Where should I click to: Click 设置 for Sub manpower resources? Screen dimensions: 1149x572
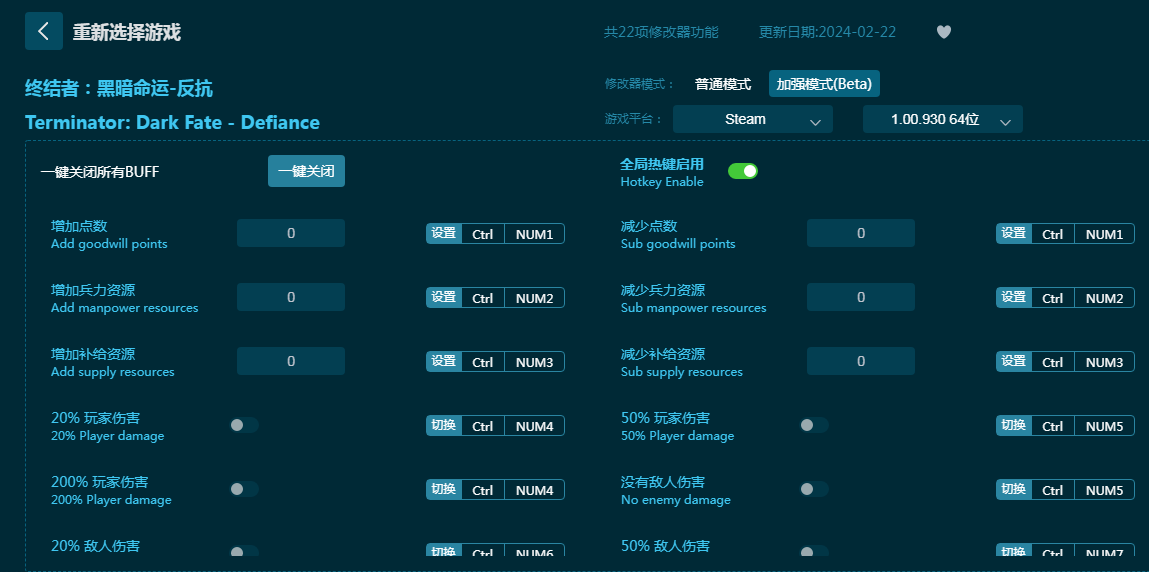(x=1014, y=297)
